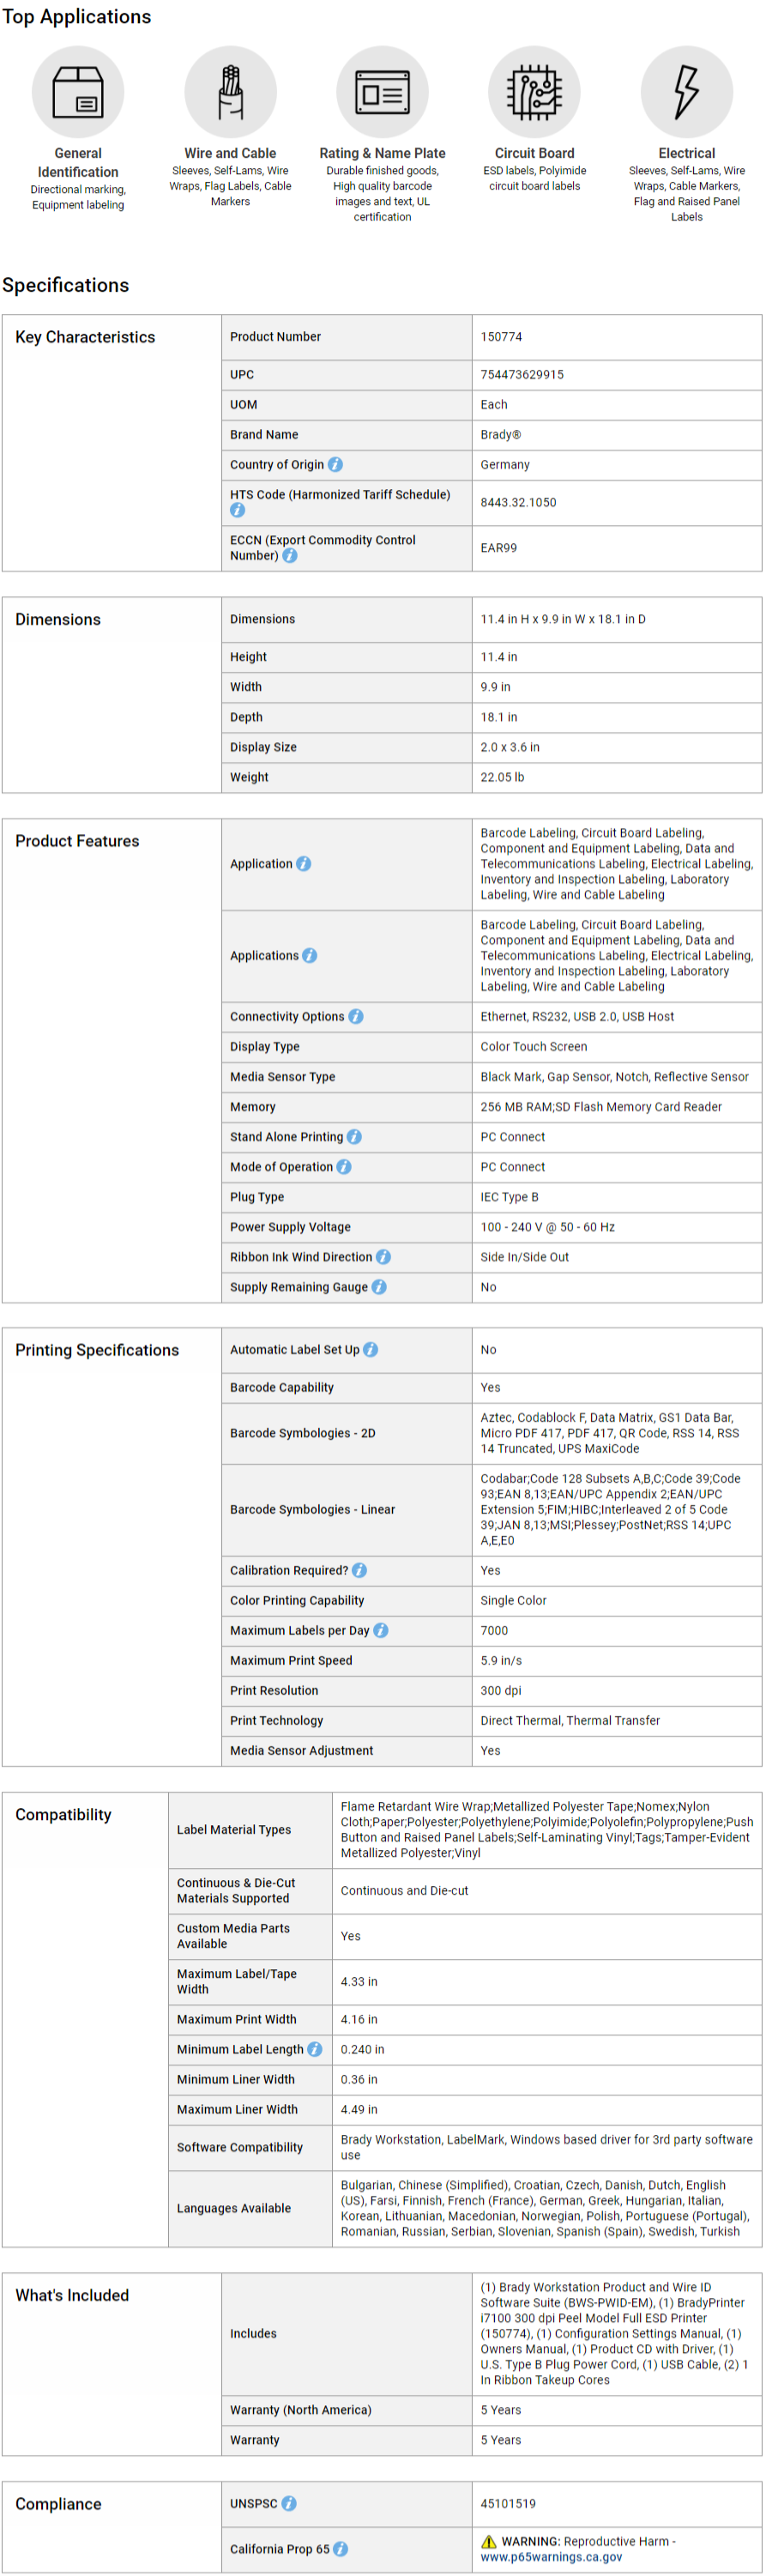766x2576 pixels.
Task: Show Minimum Label Length info icon
Action: [315, 2050]
